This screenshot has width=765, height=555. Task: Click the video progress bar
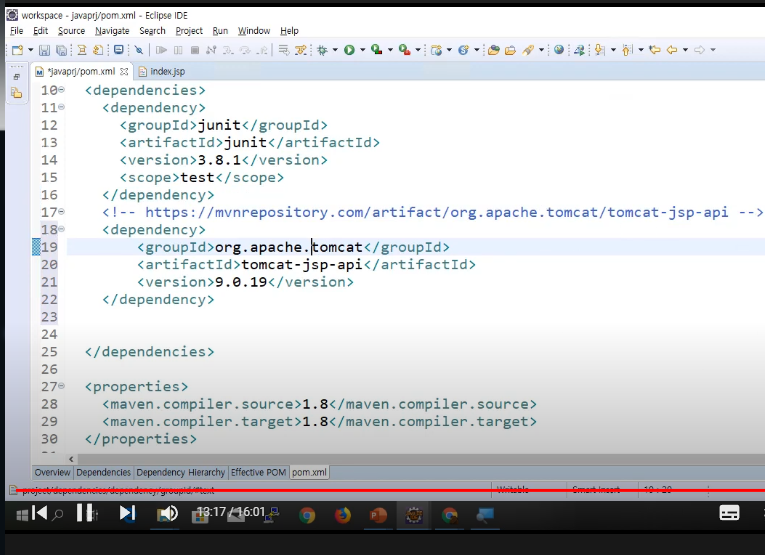(390, 490)
